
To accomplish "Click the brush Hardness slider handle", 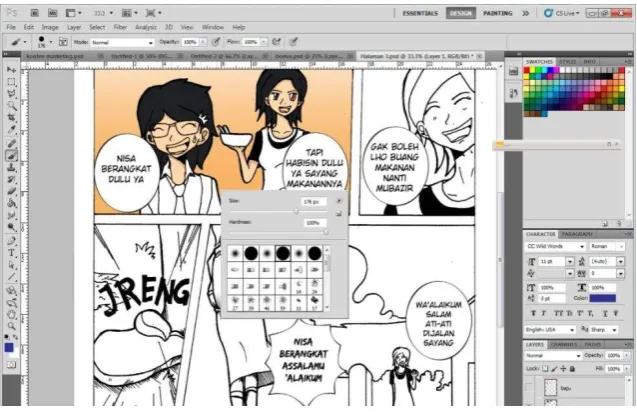I will pos(325,232).
